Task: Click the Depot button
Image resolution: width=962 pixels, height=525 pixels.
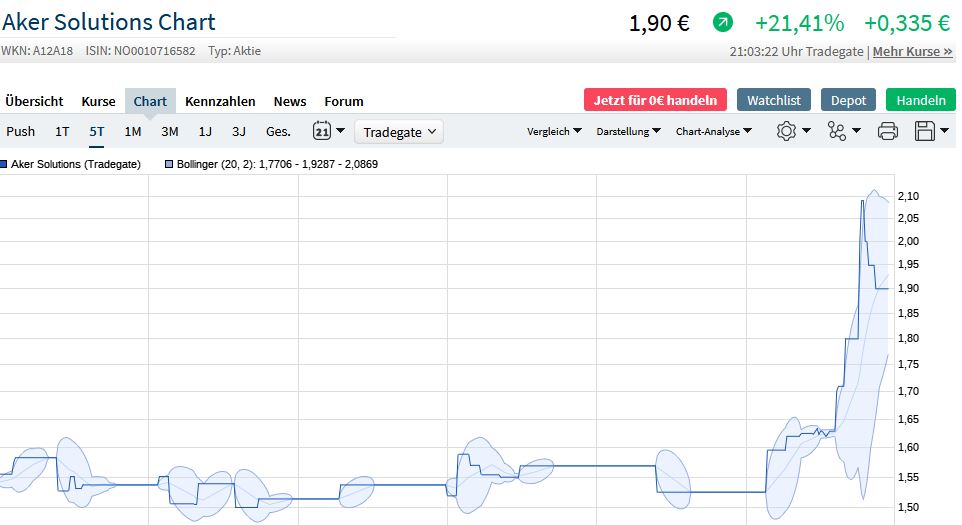Action: click(848, 100)
